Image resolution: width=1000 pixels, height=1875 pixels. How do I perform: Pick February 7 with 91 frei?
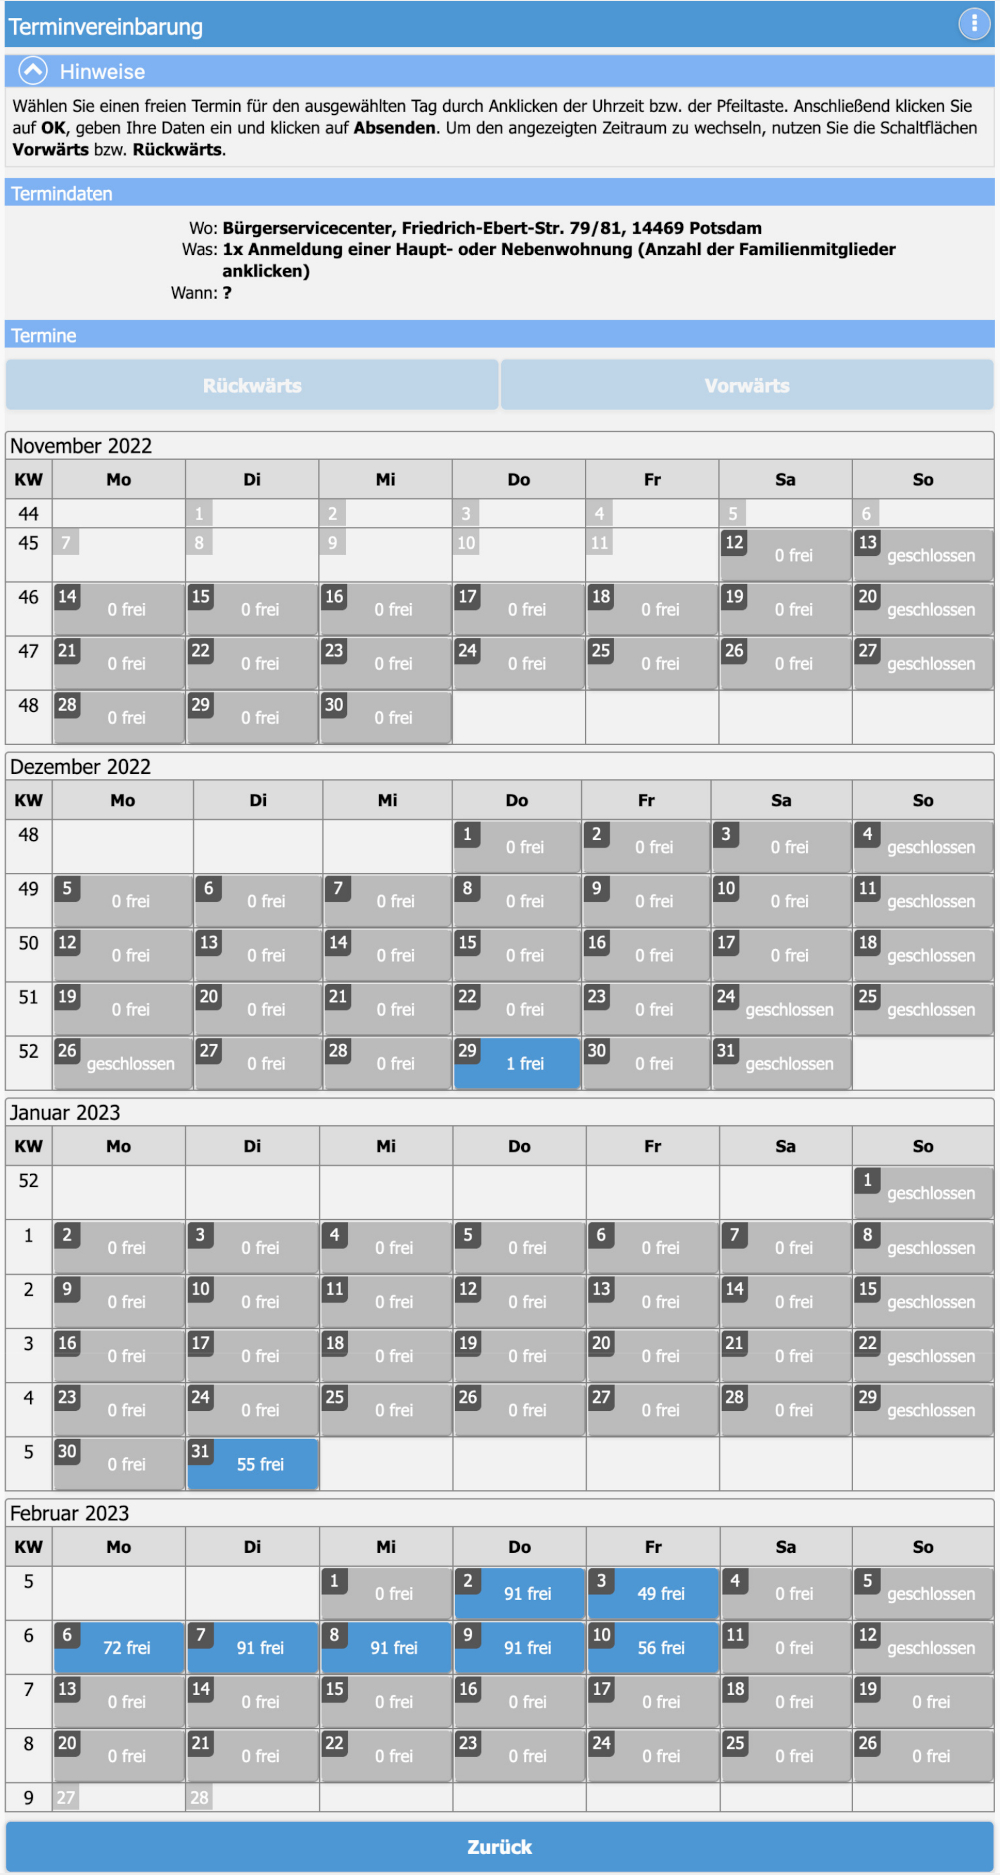[253, 1647]
